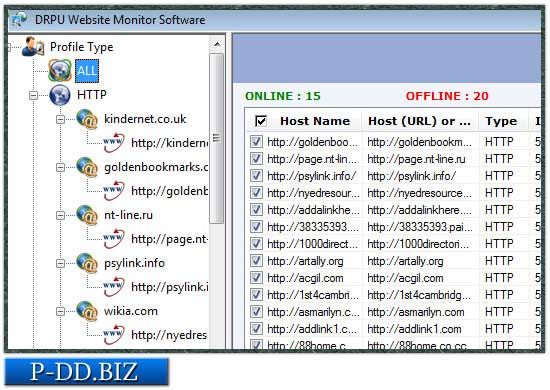The image size is (550, 390).
Task: Select nt-line.ru in the tree
Action: click(128, 215)
